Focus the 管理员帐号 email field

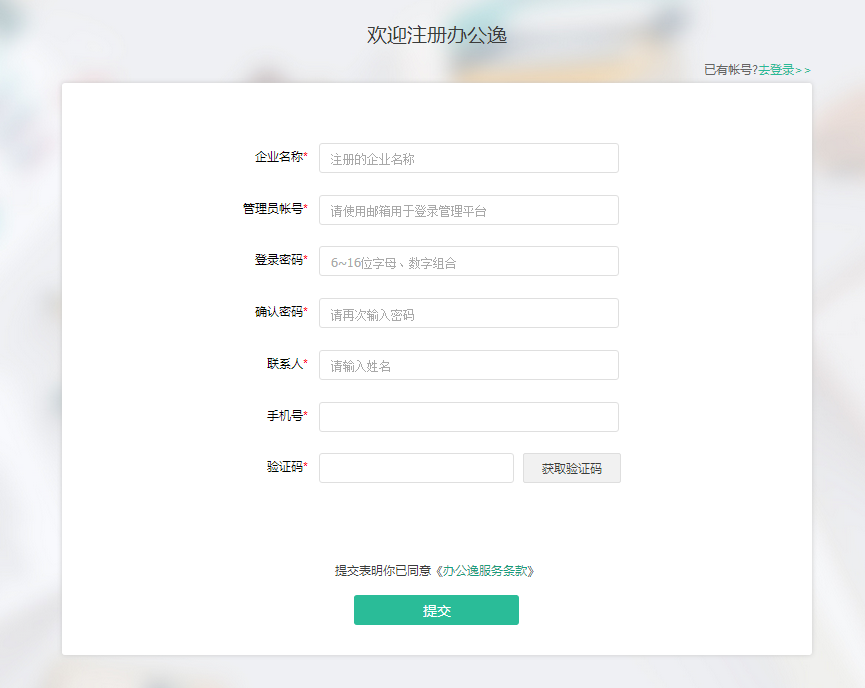468,210
